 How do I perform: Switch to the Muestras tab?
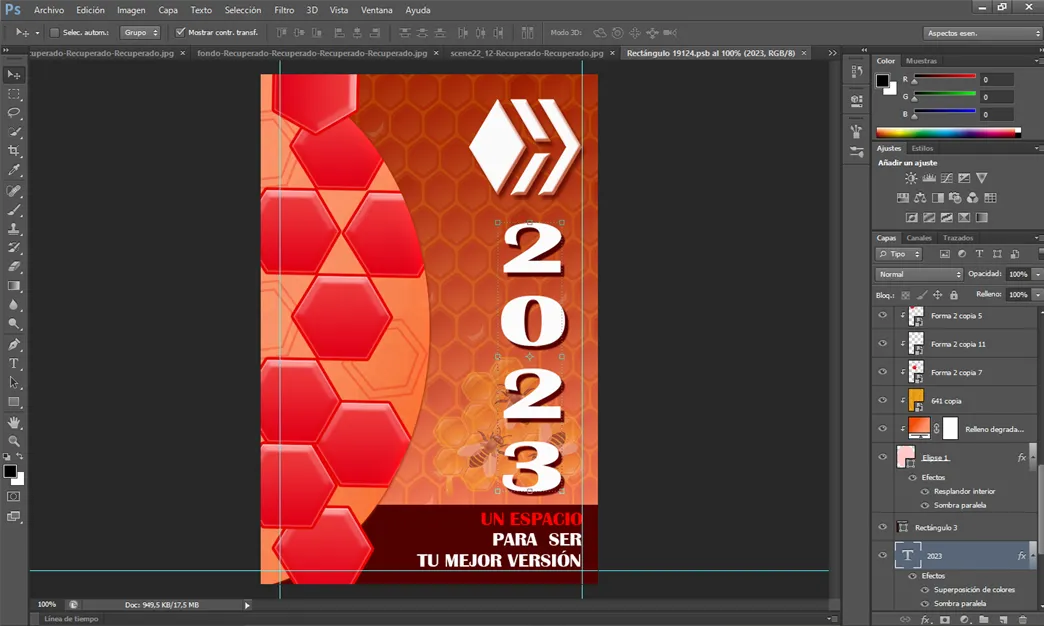921,61
